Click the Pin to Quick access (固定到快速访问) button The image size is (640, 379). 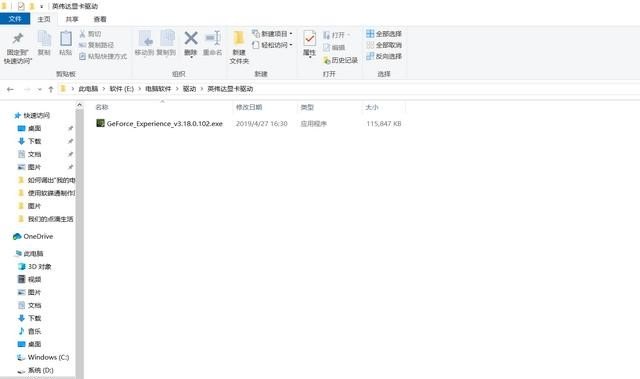[18, 47]
